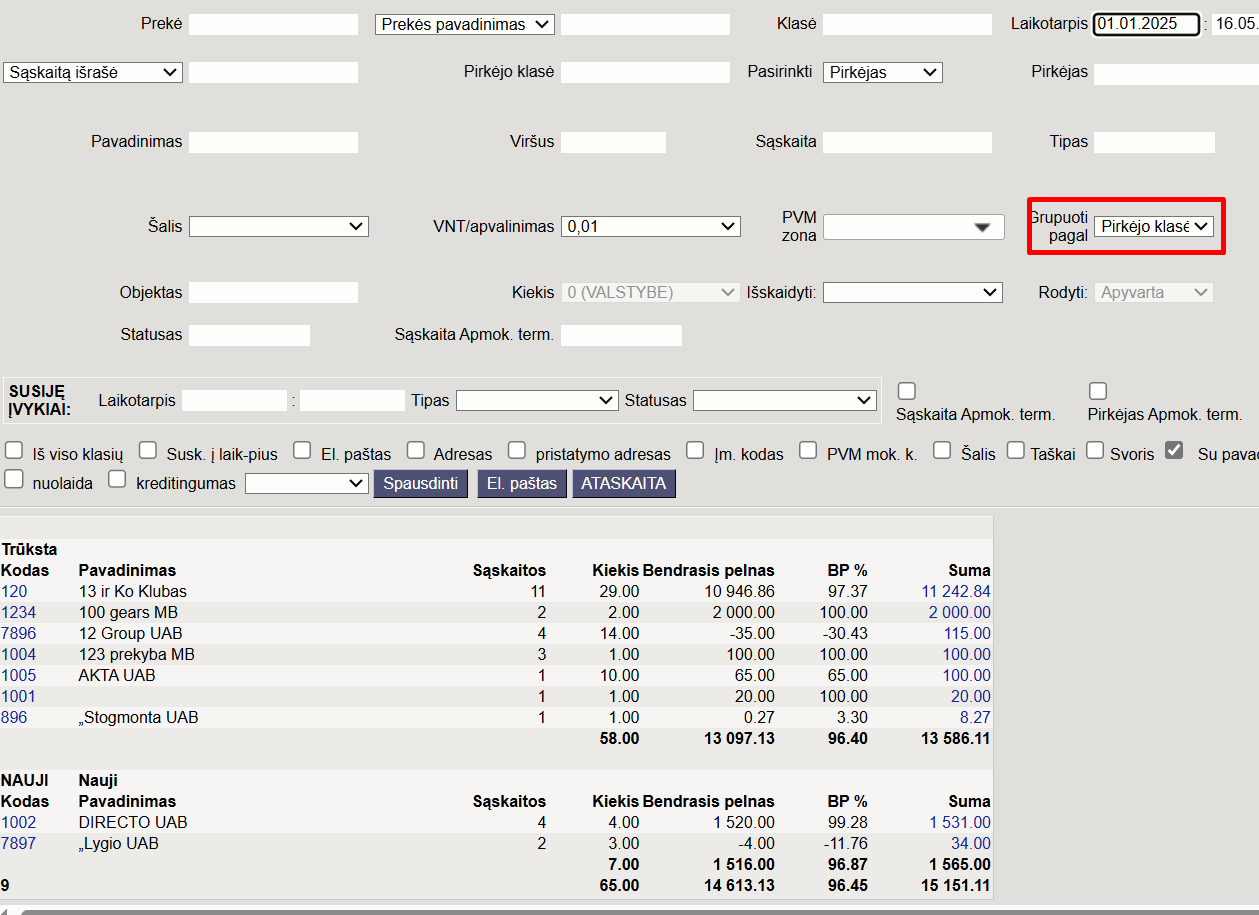Viewport: 1259px width, 915px height.
Task: Open the VNT/apvalinimas 0,01 dropdown
Action: point(651,226)
